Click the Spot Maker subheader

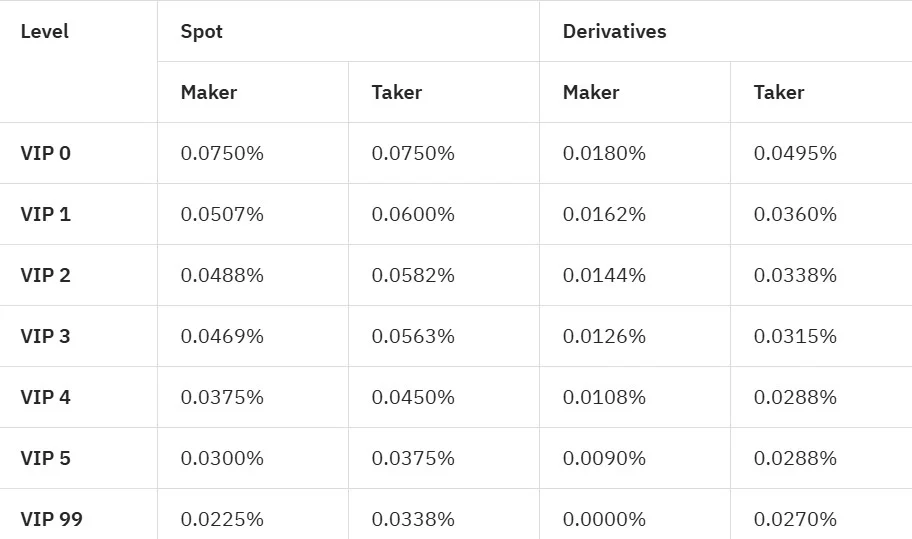point(209,92)
